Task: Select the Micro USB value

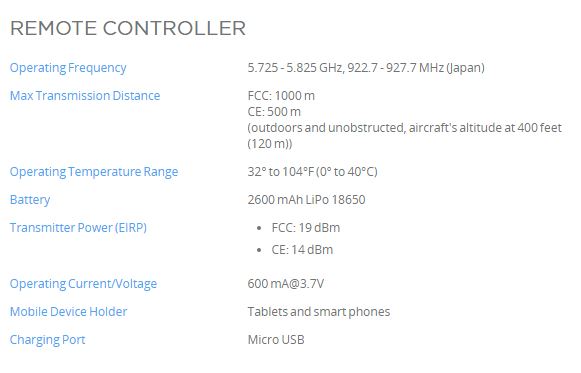Action: click(x=276, y=340)
